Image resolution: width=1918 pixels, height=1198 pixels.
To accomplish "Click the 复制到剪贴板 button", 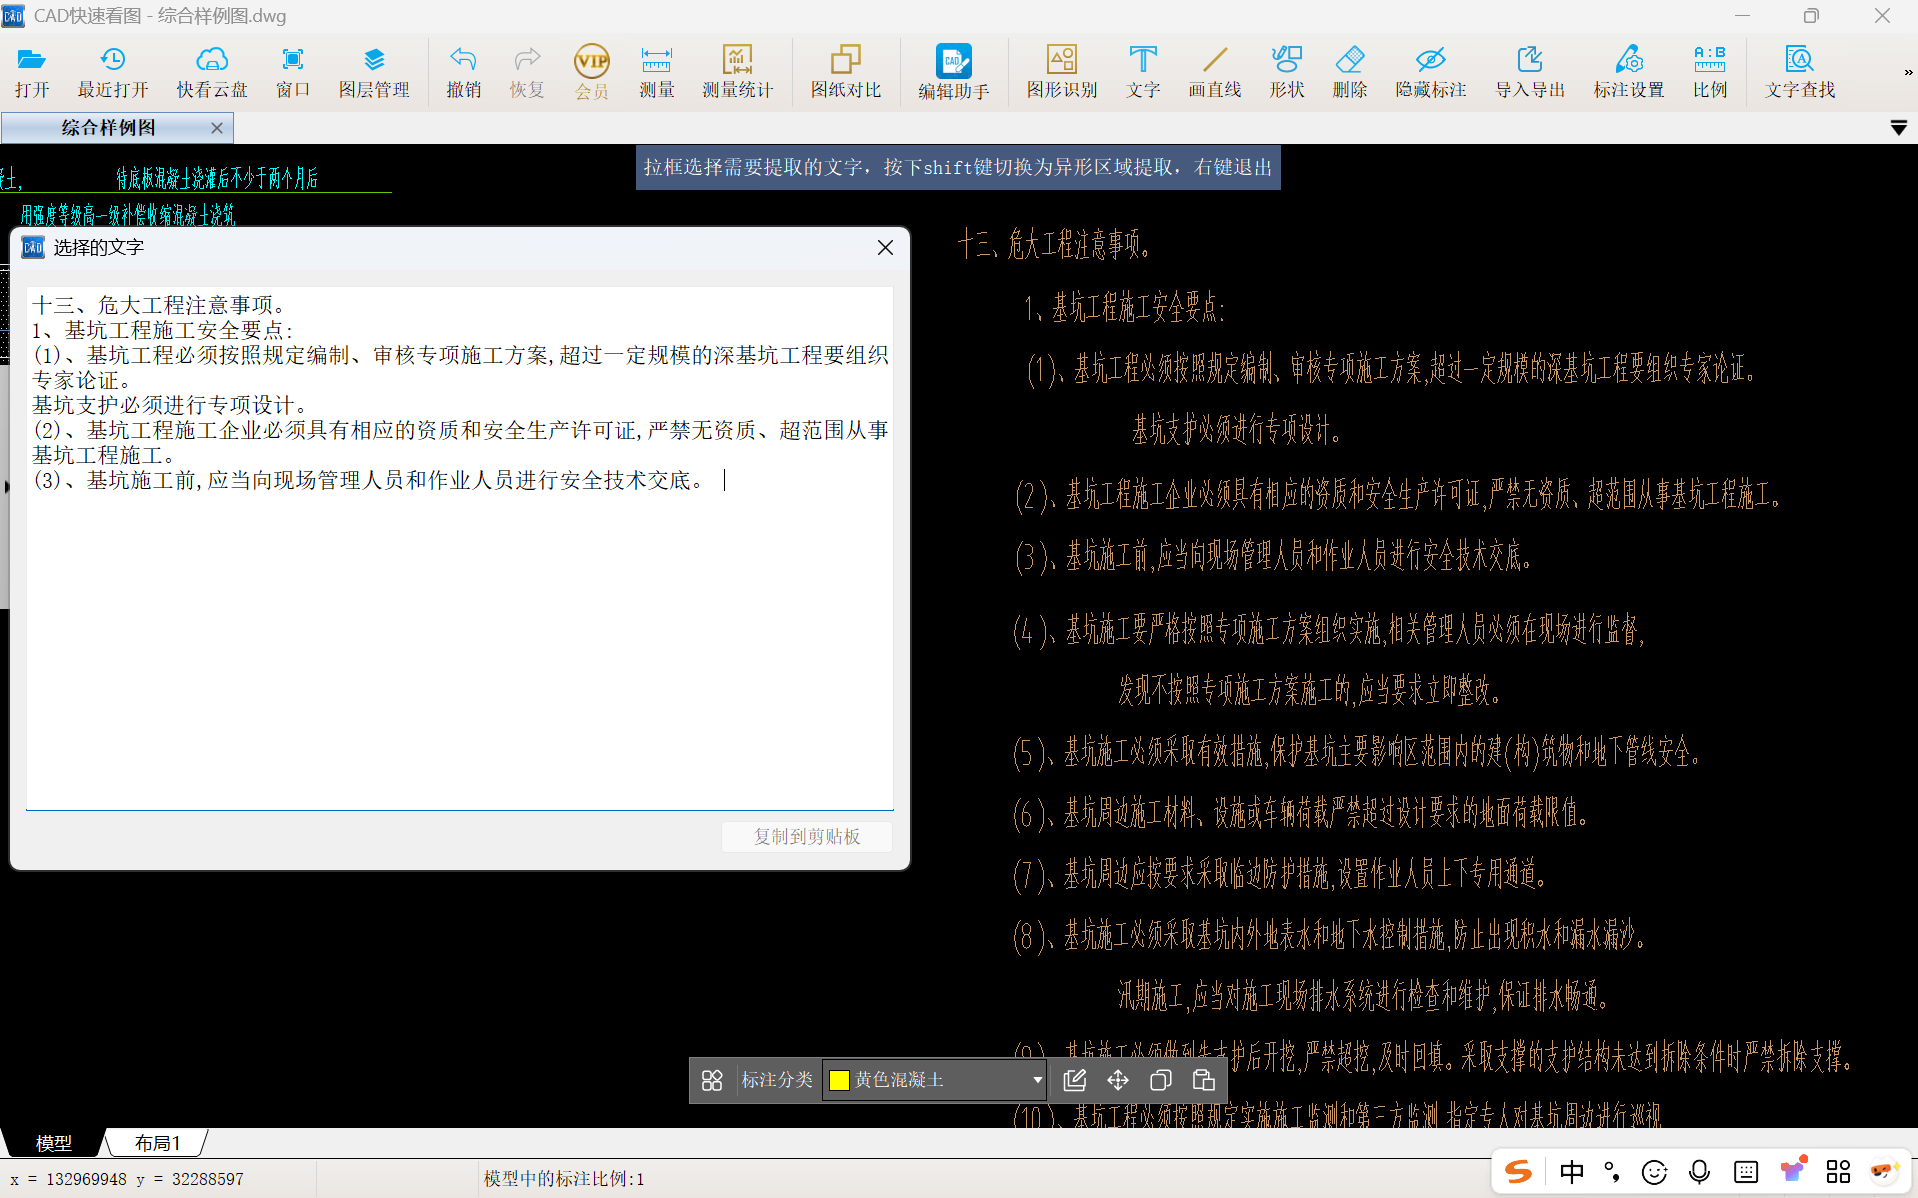I will (x=806, y=836).
